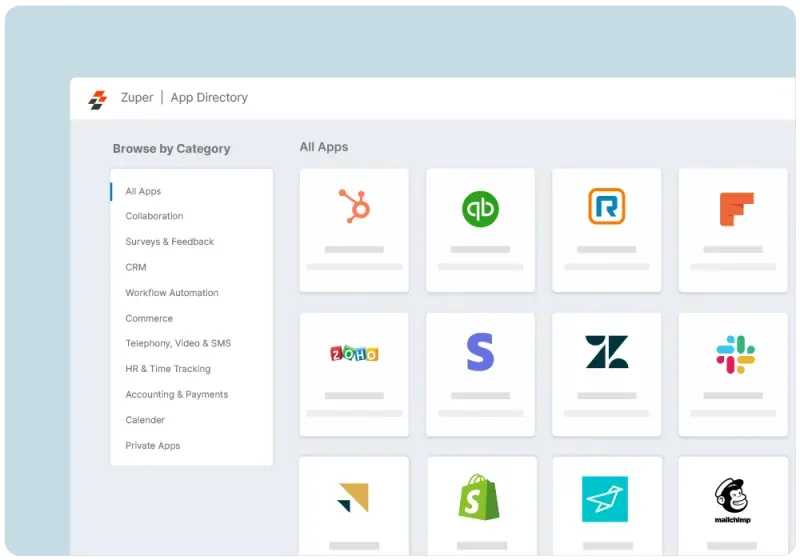Select the blue and orange R app icon
The width and height of the screenshot is (800, 560).
tap(606, 207)
